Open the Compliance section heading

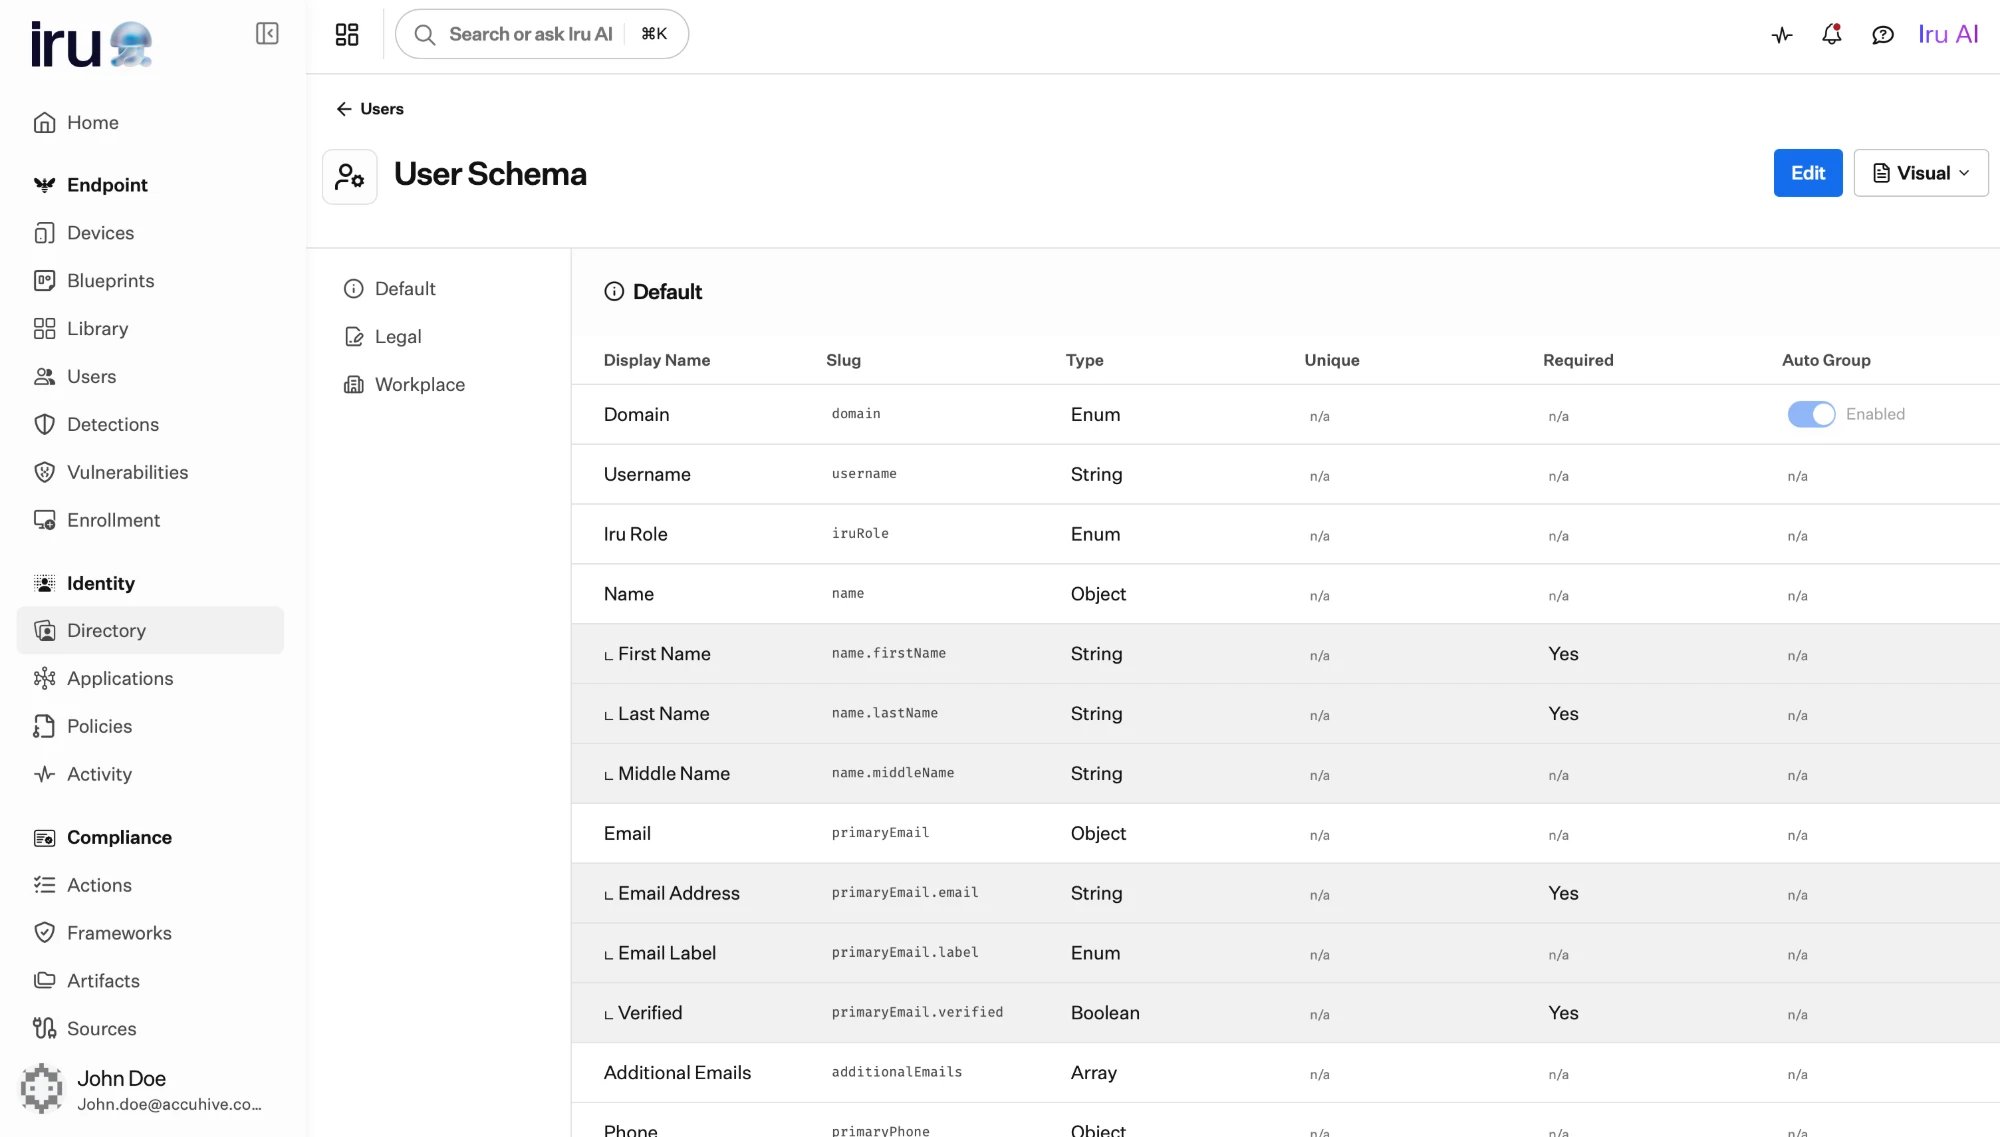pyautogui.click(x=119, y=837)
